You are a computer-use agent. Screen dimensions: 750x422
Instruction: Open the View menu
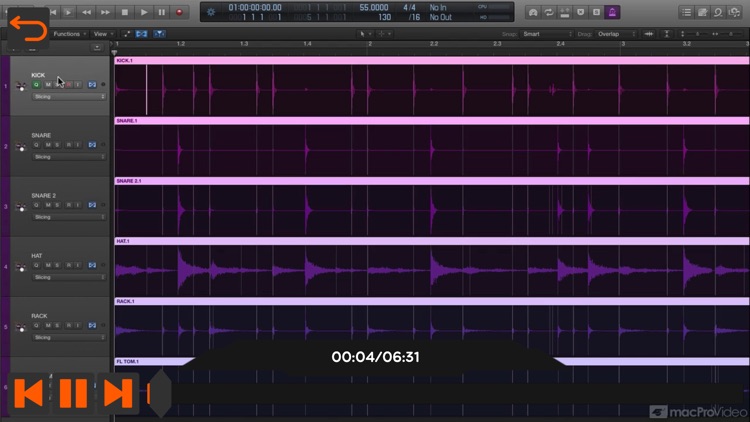click(103, 34)
